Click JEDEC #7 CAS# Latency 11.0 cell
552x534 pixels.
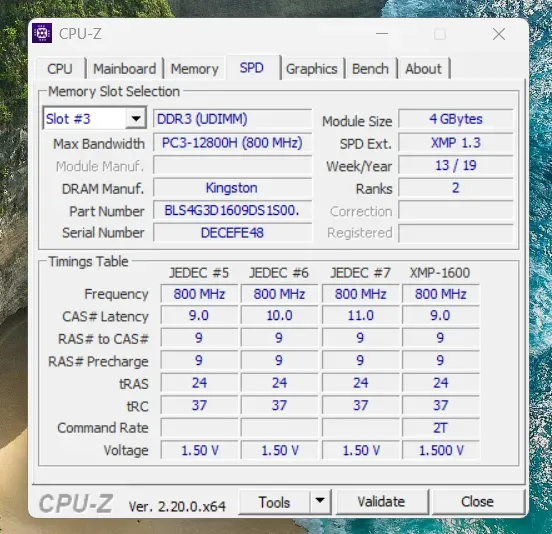360,315
